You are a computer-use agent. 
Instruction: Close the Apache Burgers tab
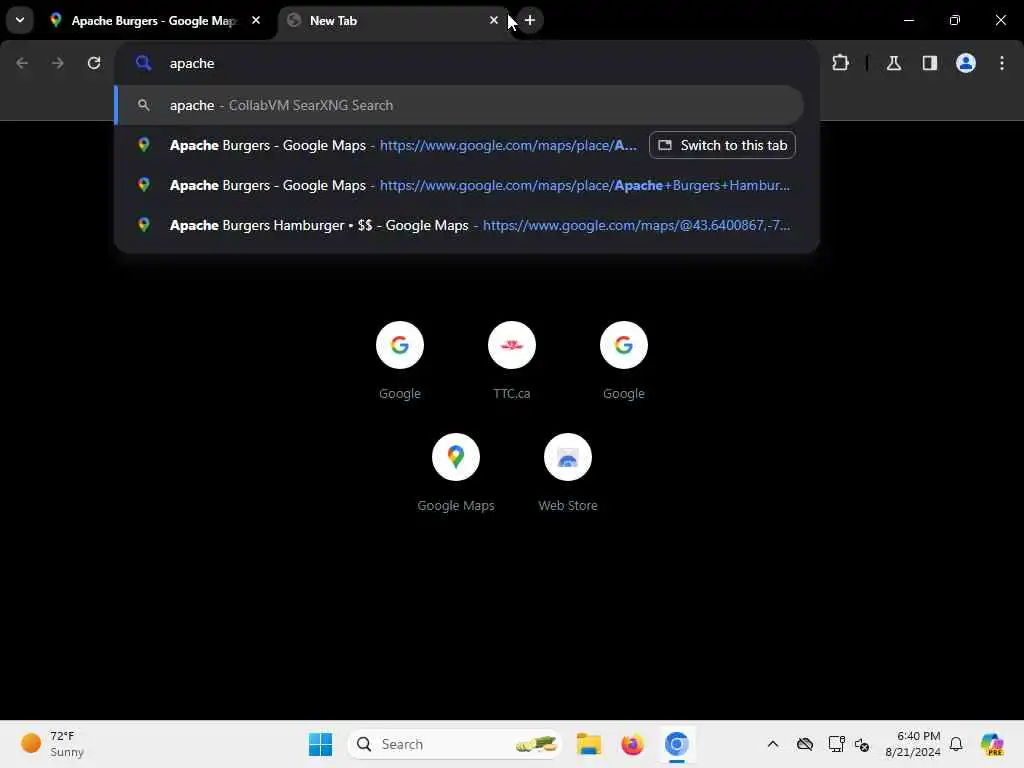256,20
